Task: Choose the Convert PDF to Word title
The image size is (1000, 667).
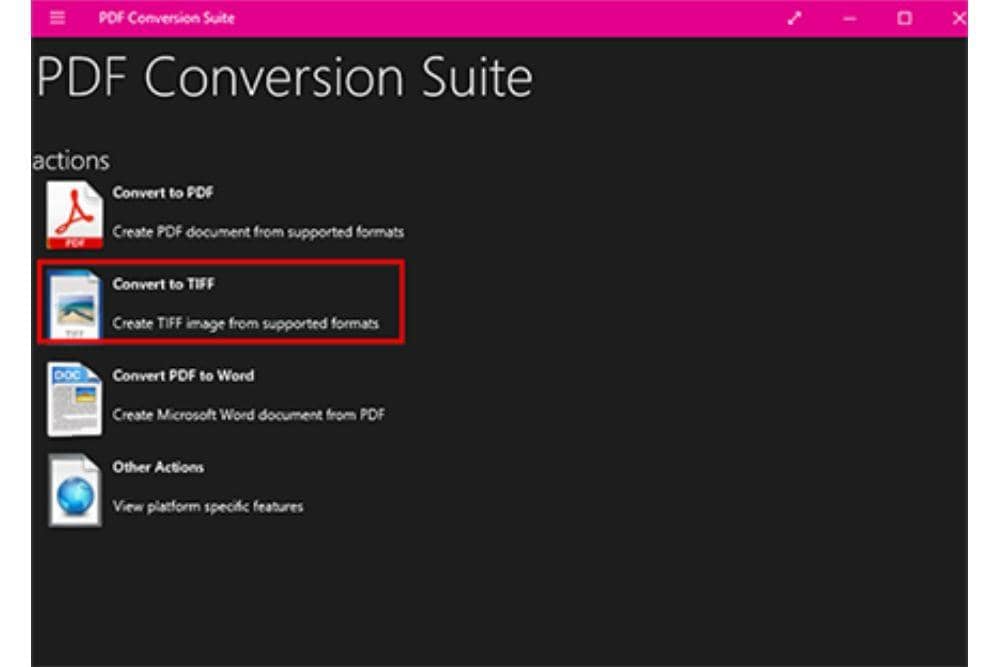Action: 183,376
